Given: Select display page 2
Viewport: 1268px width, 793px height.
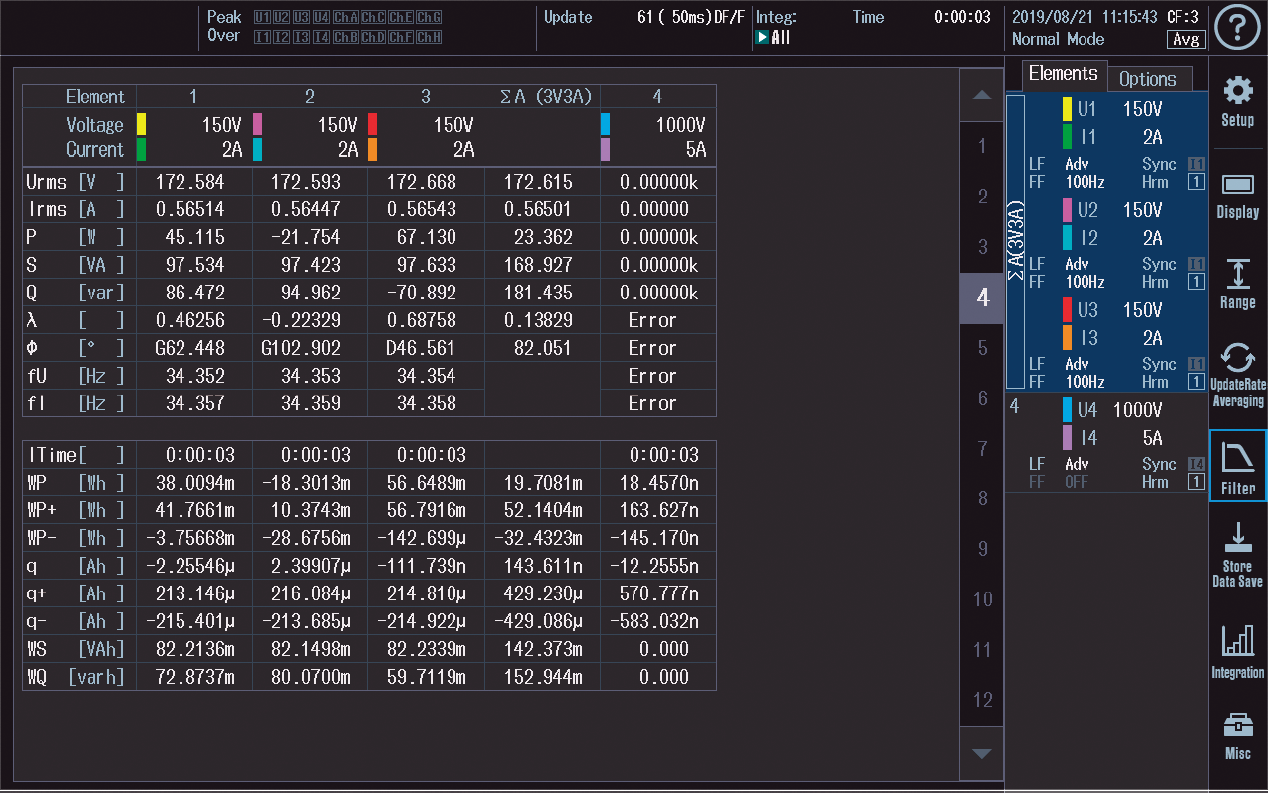Looking at the screenshot, I should [x=982, y=196].
